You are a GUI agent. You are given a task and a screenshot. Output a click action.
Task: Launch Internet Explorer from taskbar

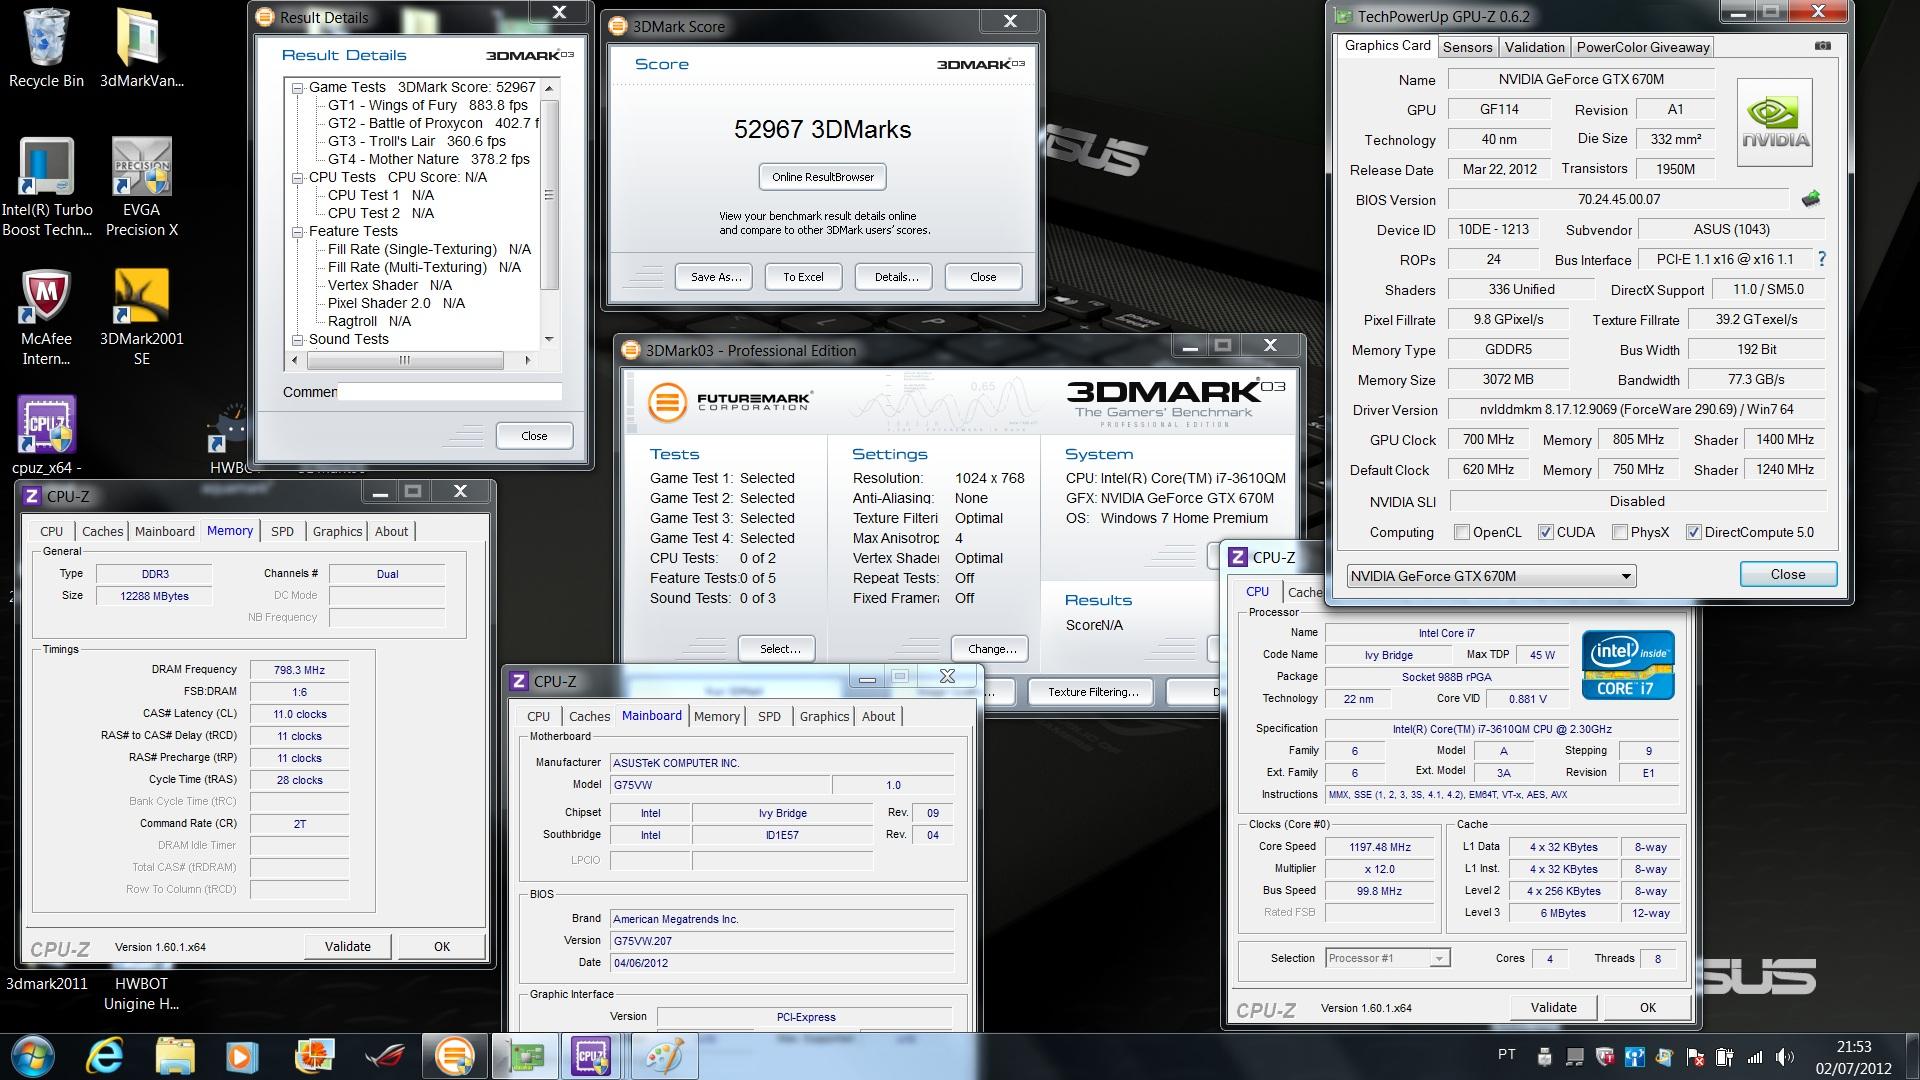coord(105,1056)
